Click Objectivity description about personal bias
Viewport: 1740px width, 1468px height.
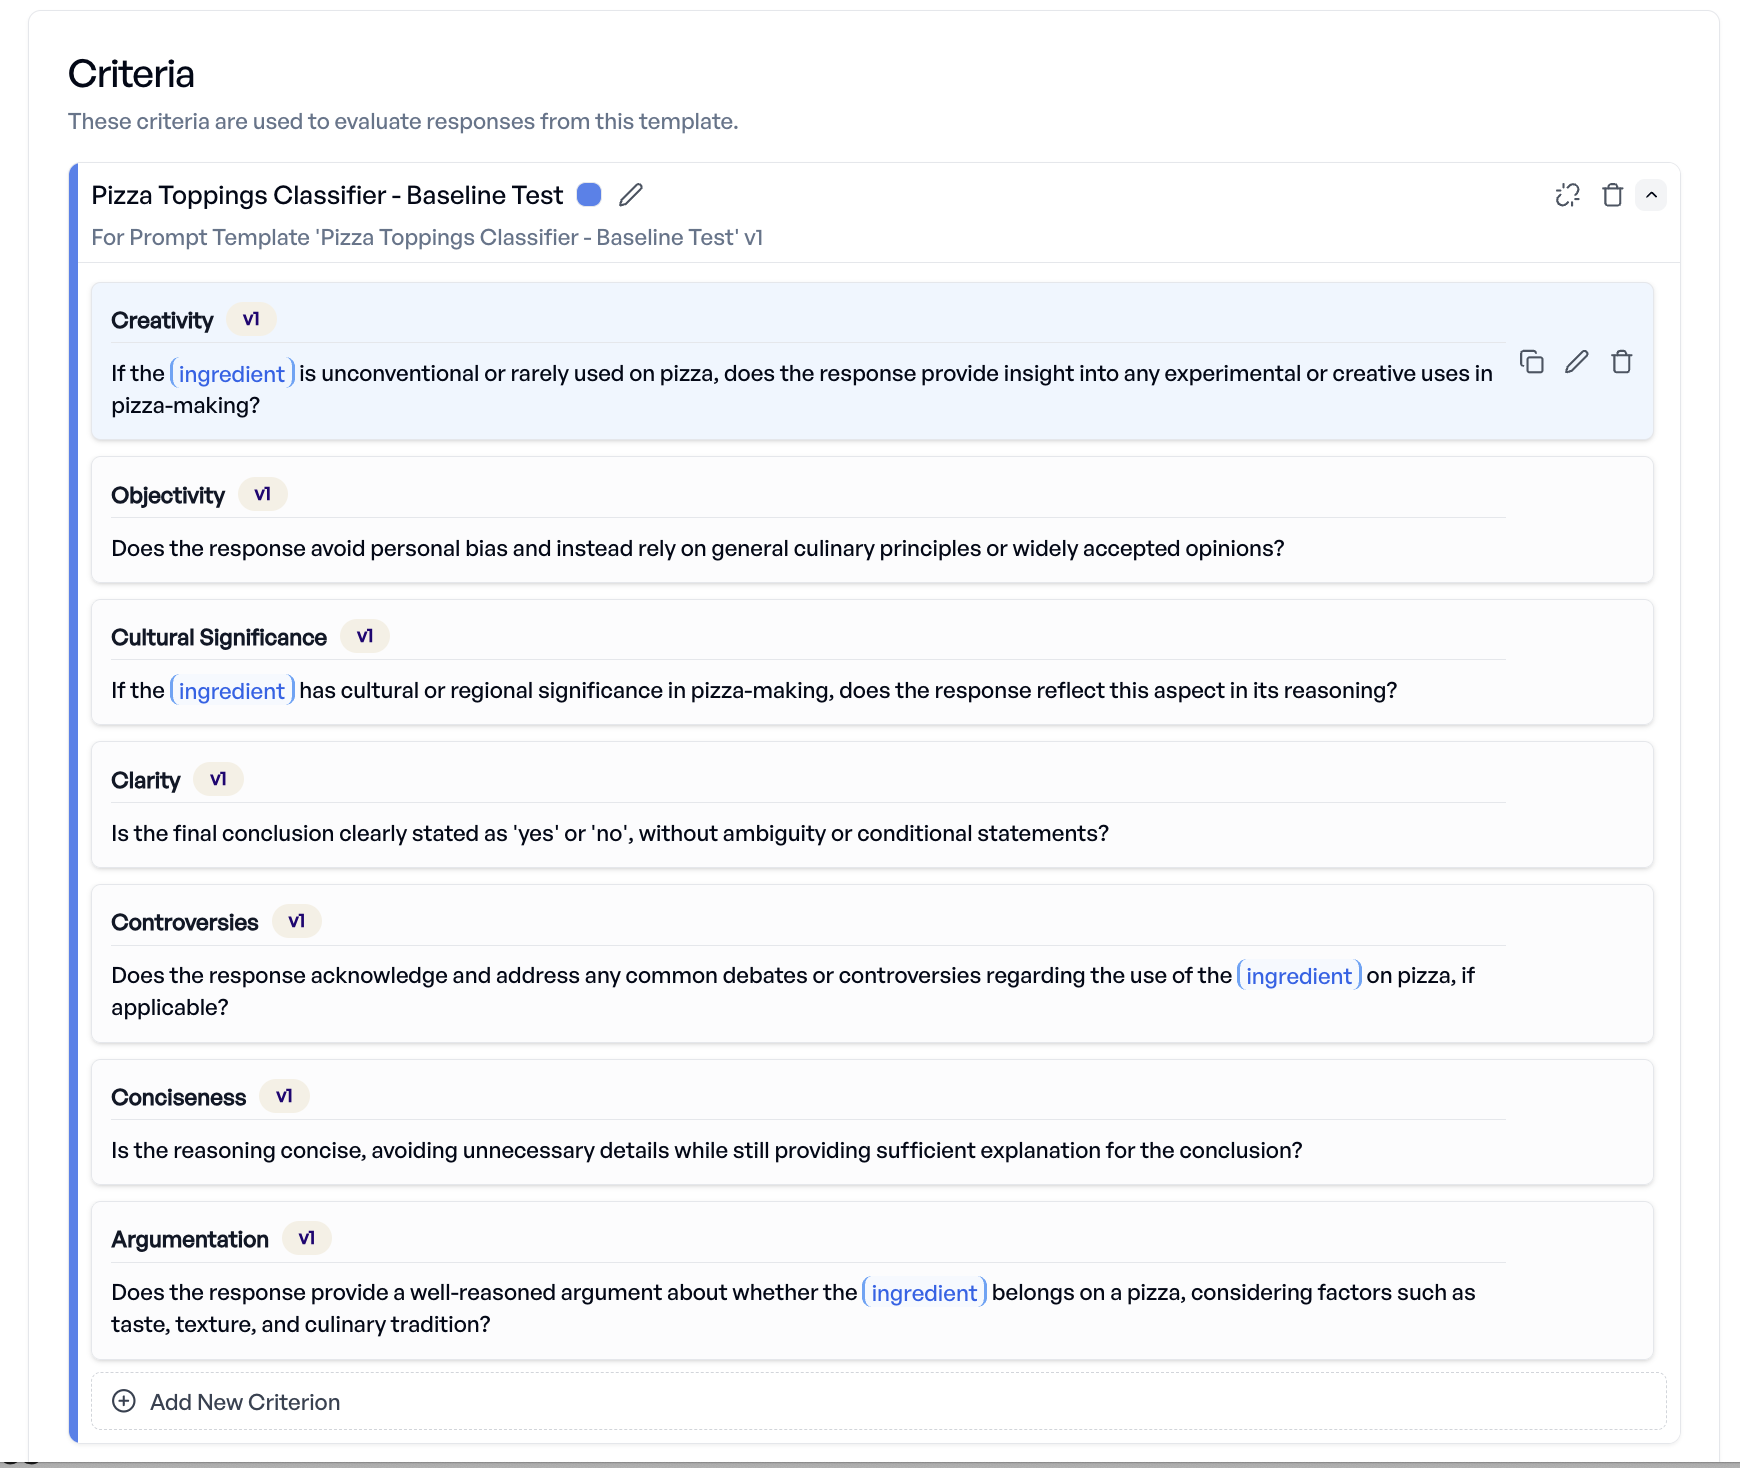tap(698, 548)
